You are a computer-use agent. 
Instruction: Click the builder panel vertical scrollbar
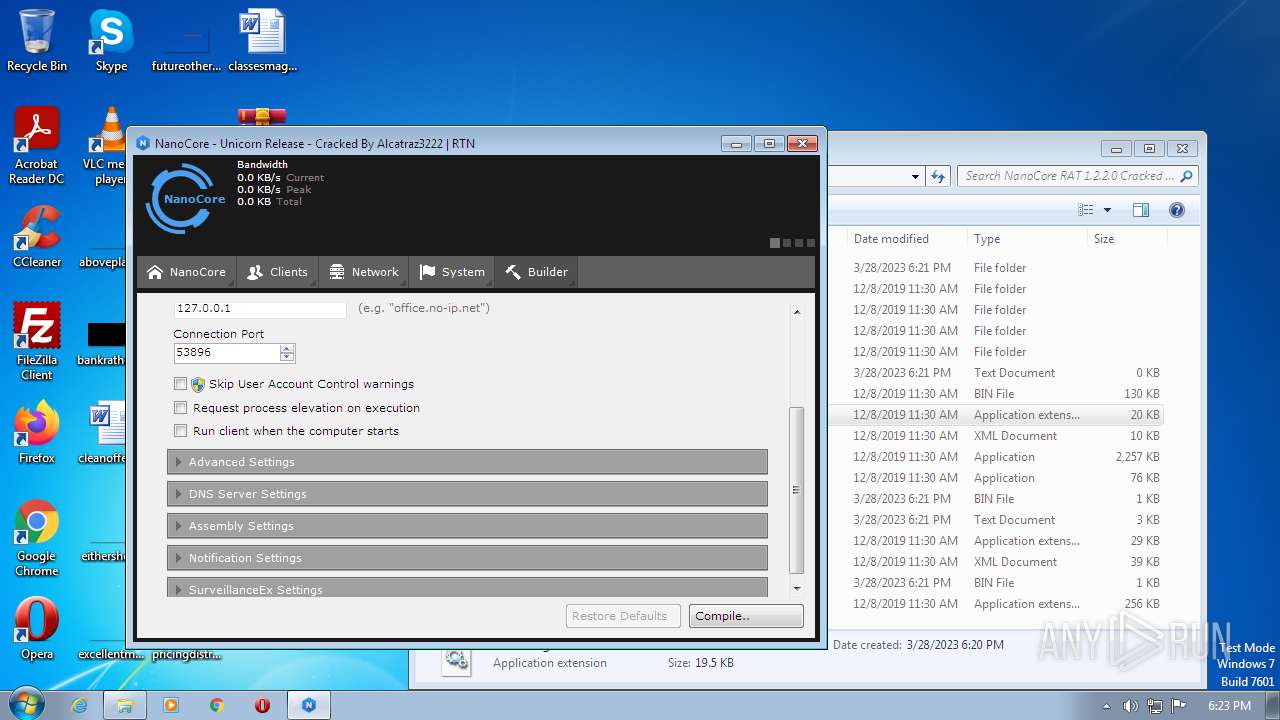pyautogui.click(x=797, y=489)
